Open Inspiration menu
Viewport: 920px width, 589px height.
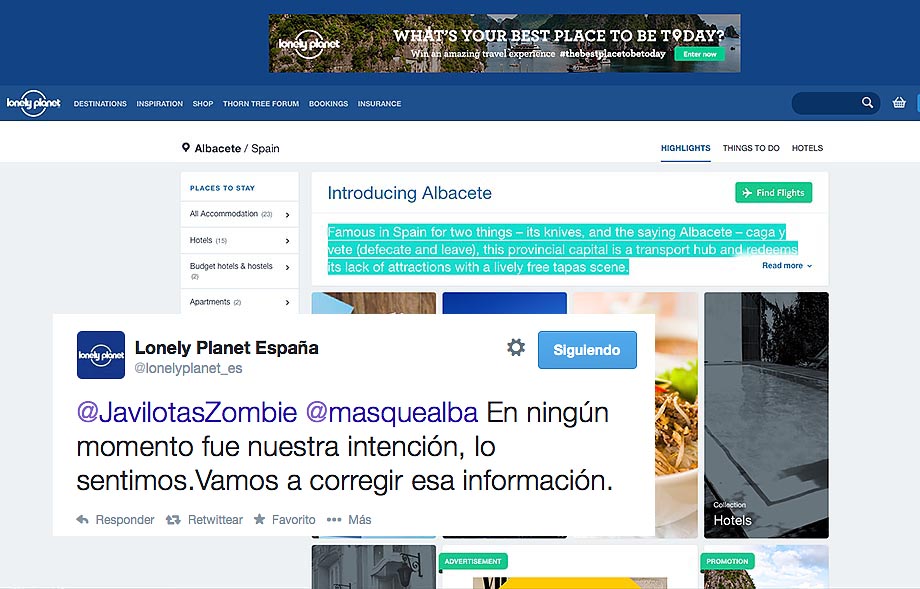160,103
